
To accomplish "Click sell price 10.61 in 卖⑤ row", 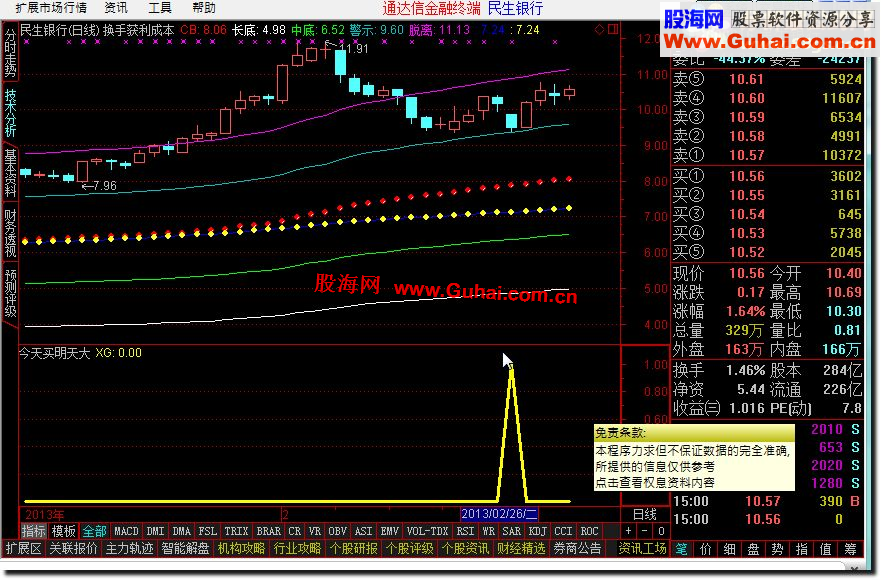I will coord(746,79).
